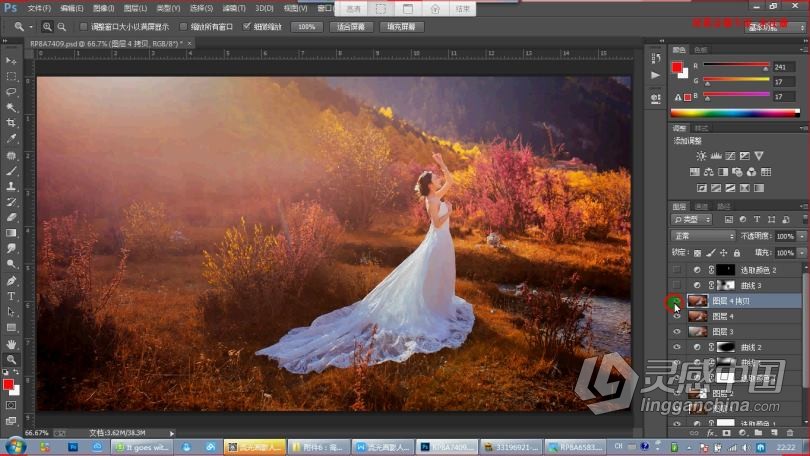The height and width of the screenshot is (456, 810).
Task: Open the fill slider arrow in Layers panel
Action: coord(802,253)
